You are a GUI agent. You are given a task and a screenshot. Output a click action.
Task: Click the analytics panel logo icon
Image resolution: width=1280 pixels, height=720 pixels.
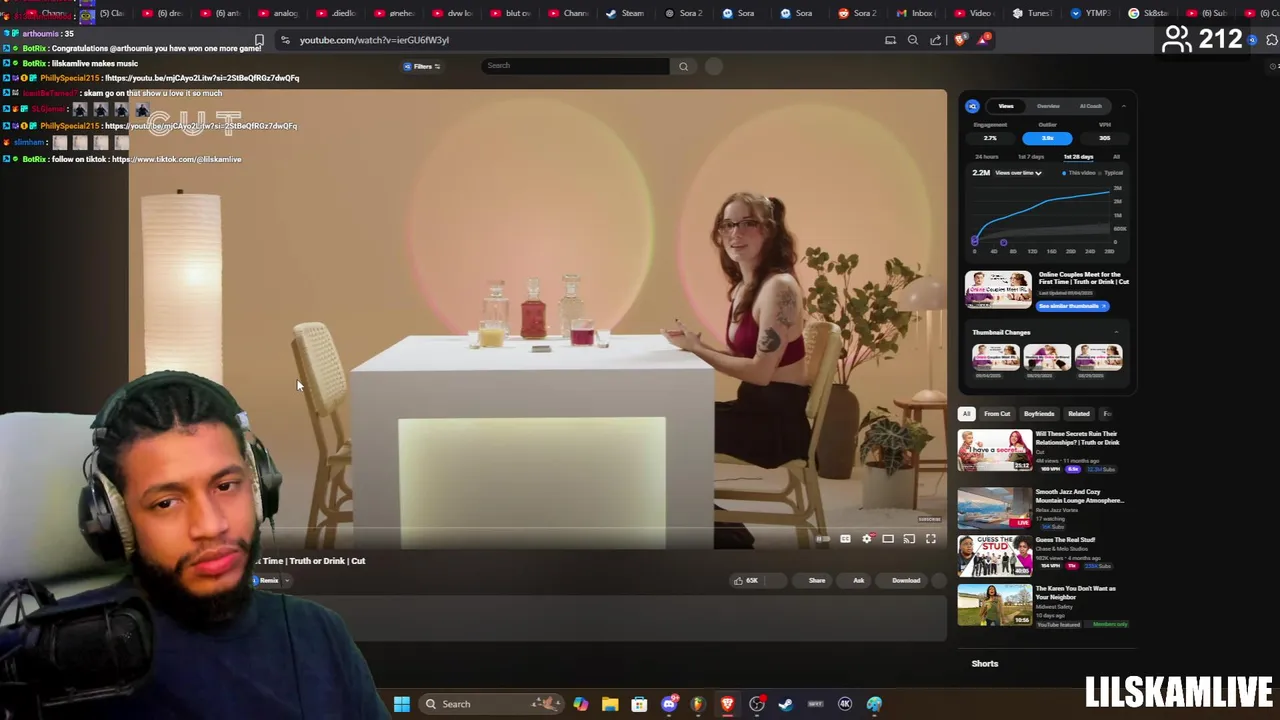[x=972, y=106]
